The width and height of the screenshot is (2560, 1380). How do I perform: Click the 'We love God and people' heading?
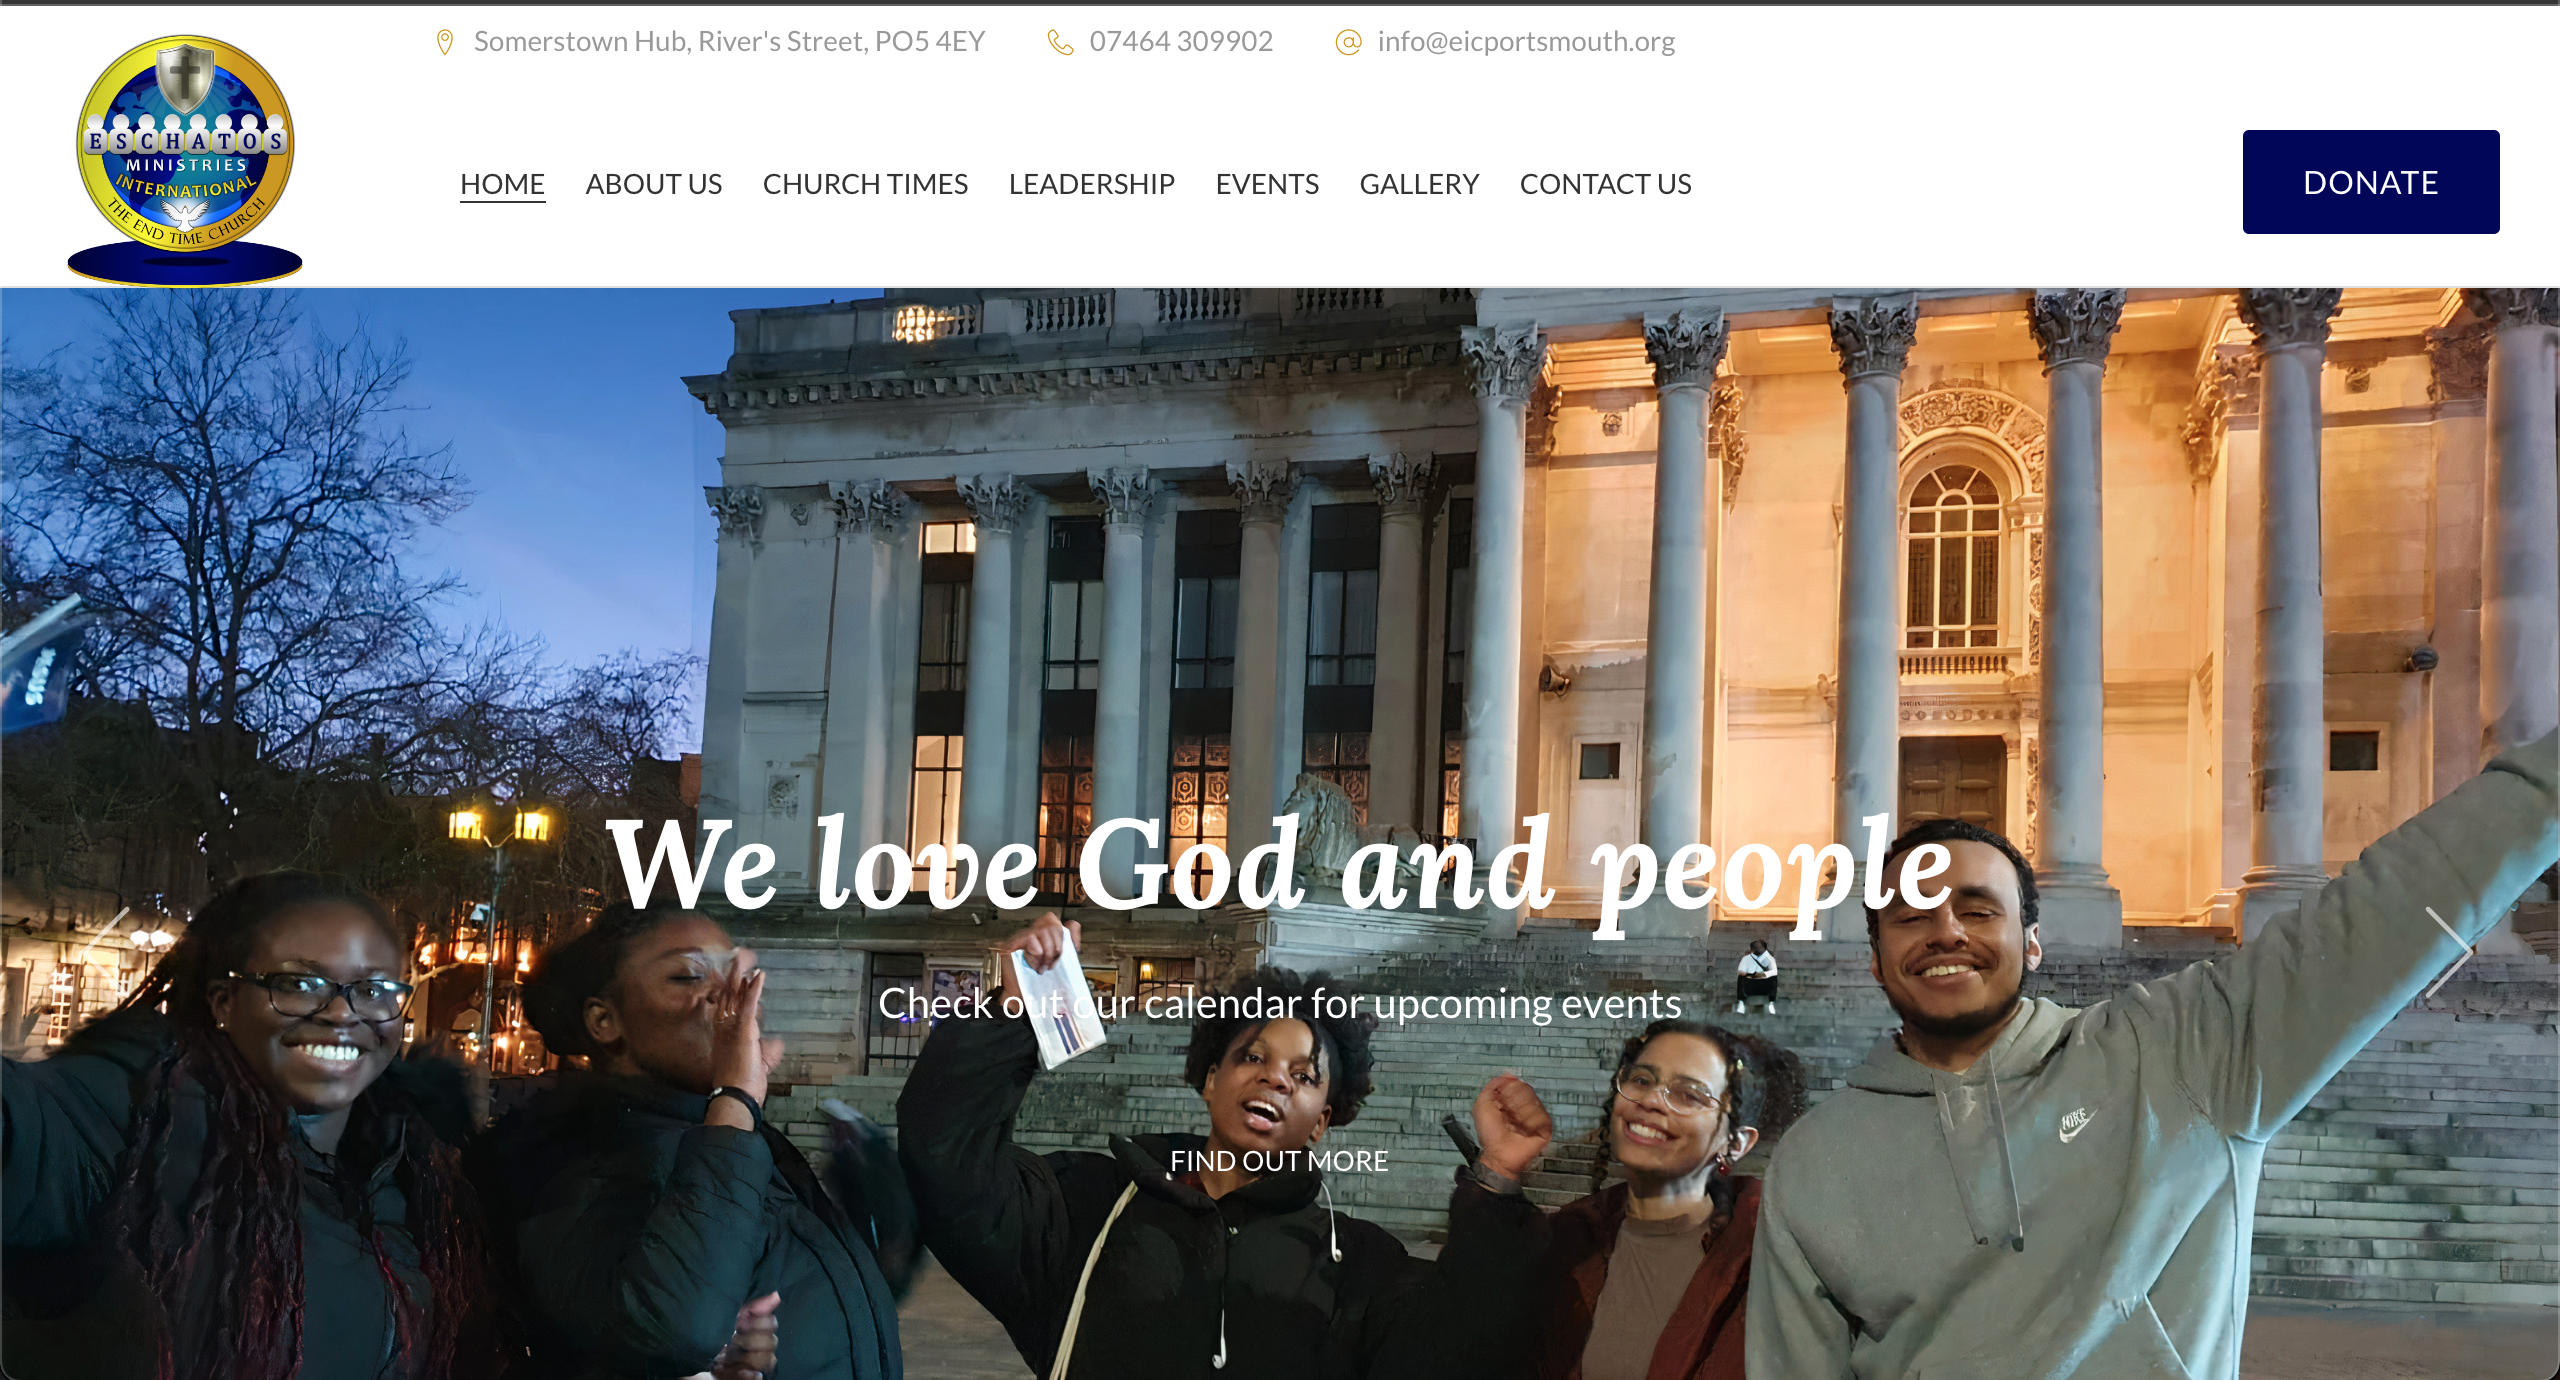coord(1279,868)
